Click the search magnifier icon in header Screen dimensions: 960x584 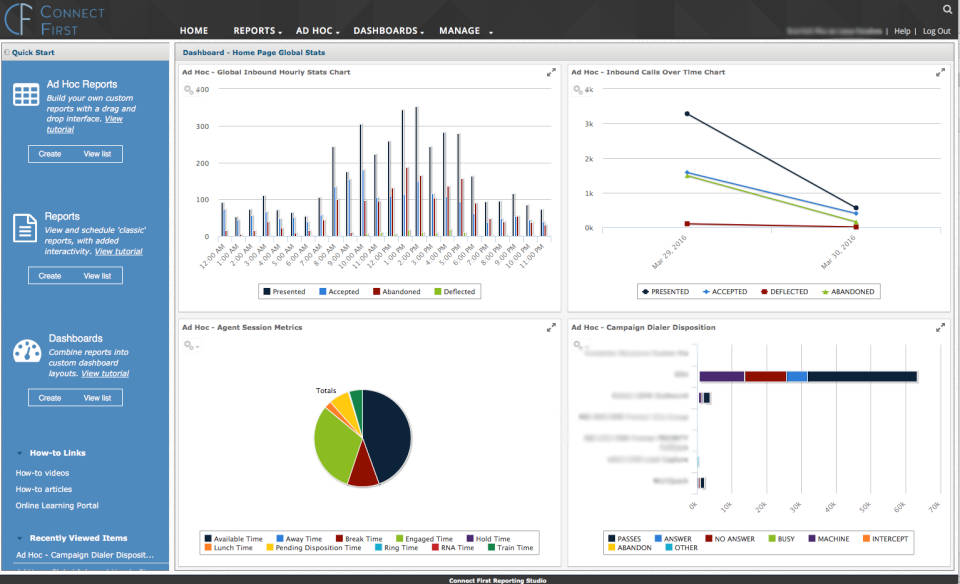(x=947, y=9)
